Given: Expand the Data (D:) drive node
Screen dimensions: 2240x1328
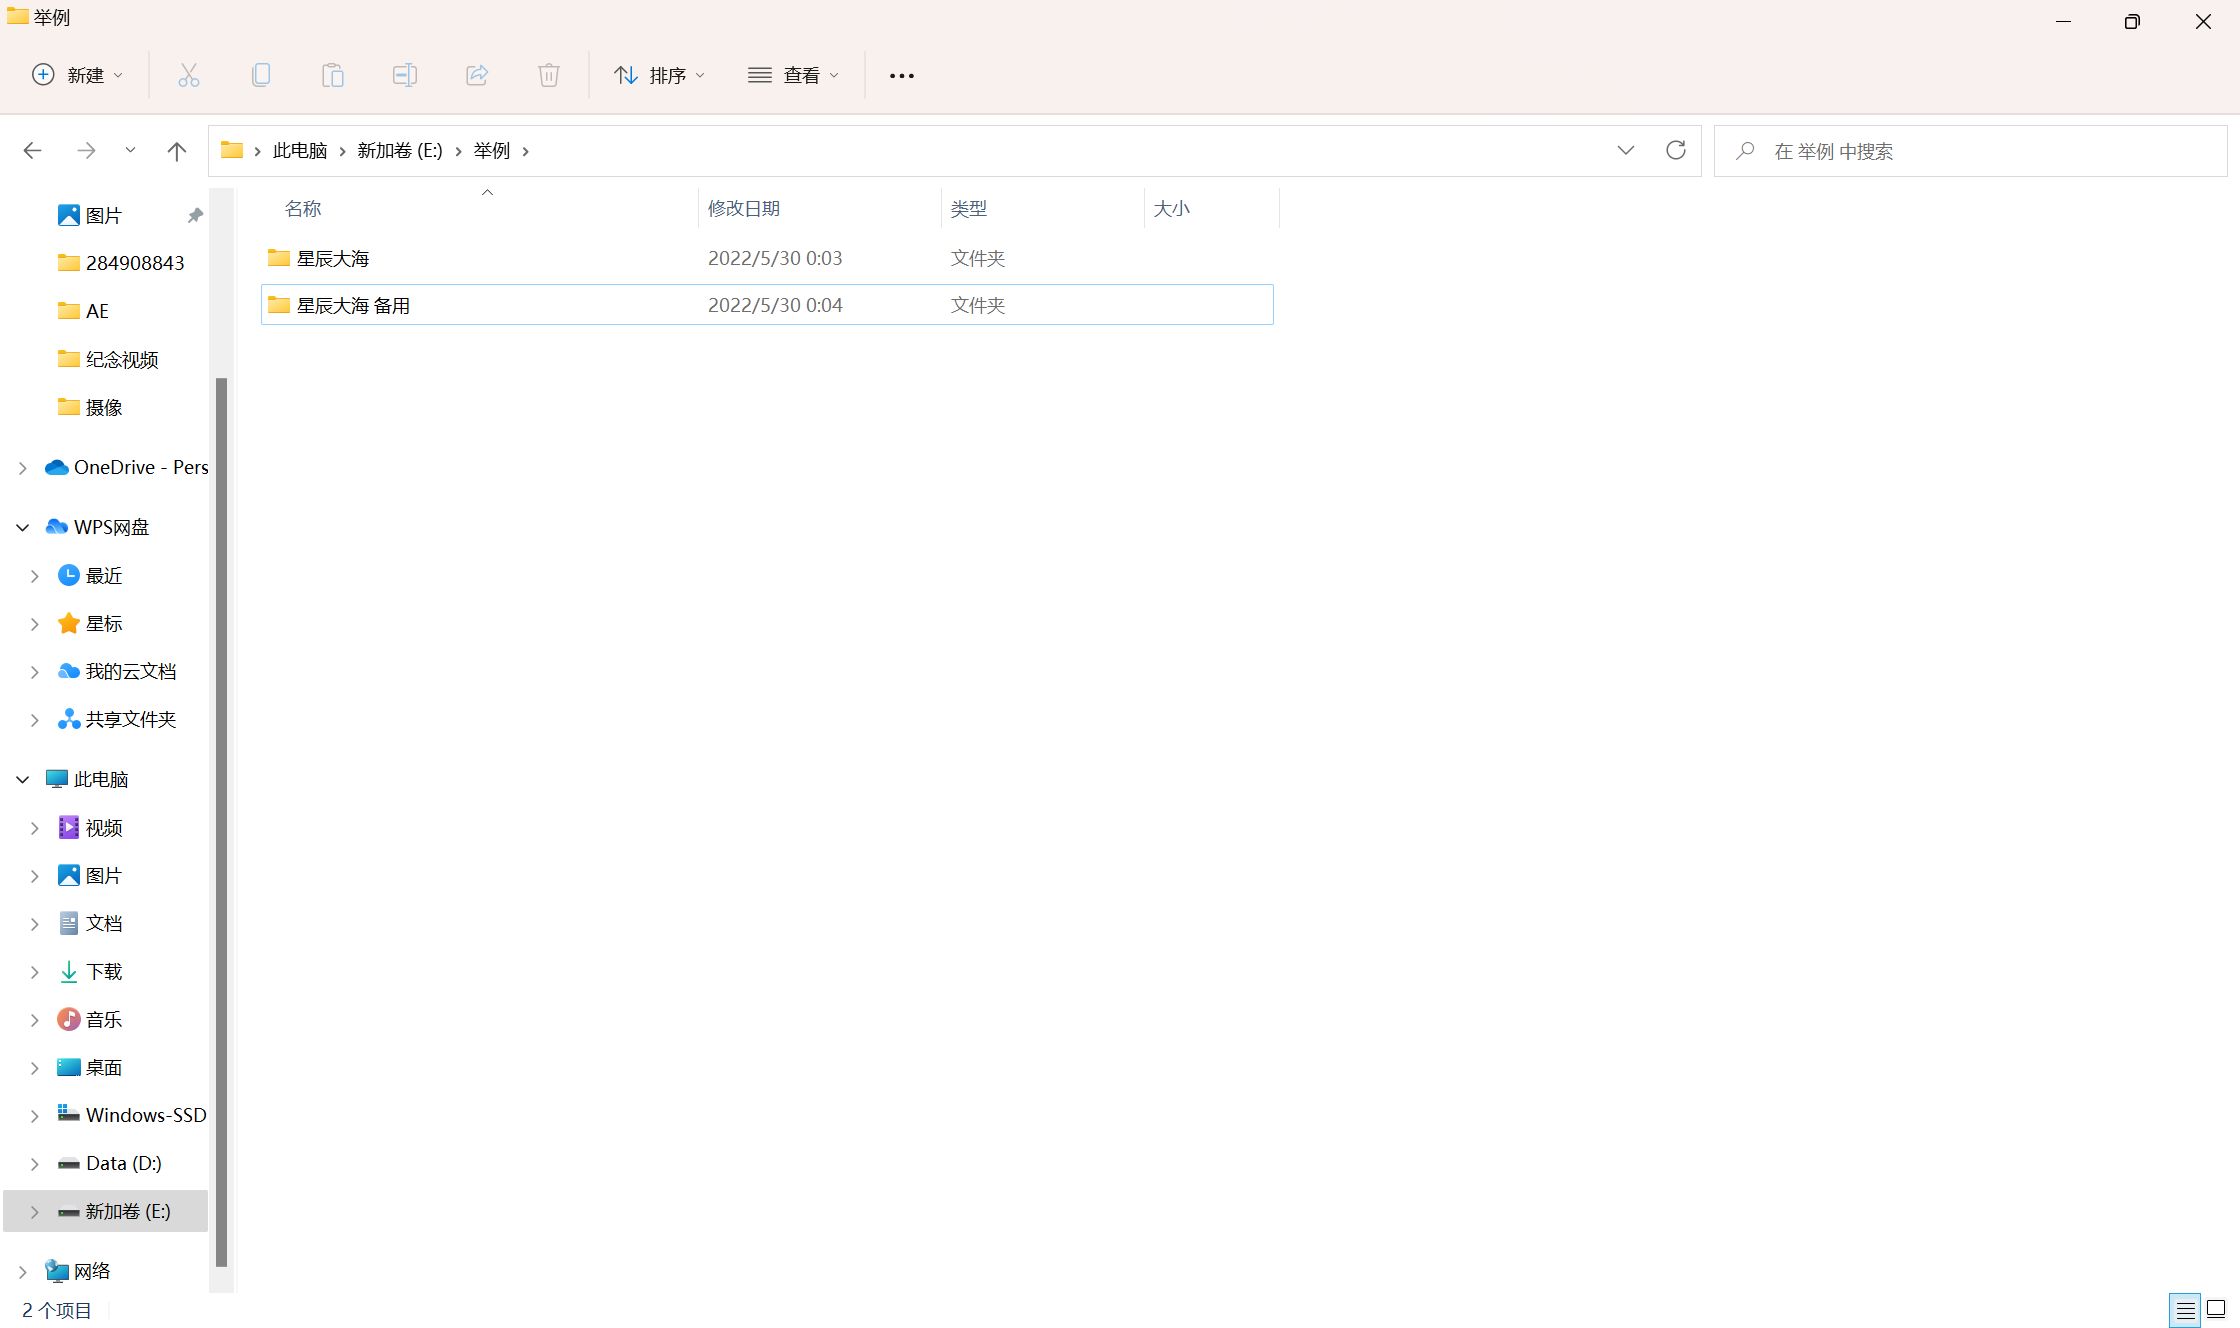Looking at the screenshot, I should (35, 1164).
